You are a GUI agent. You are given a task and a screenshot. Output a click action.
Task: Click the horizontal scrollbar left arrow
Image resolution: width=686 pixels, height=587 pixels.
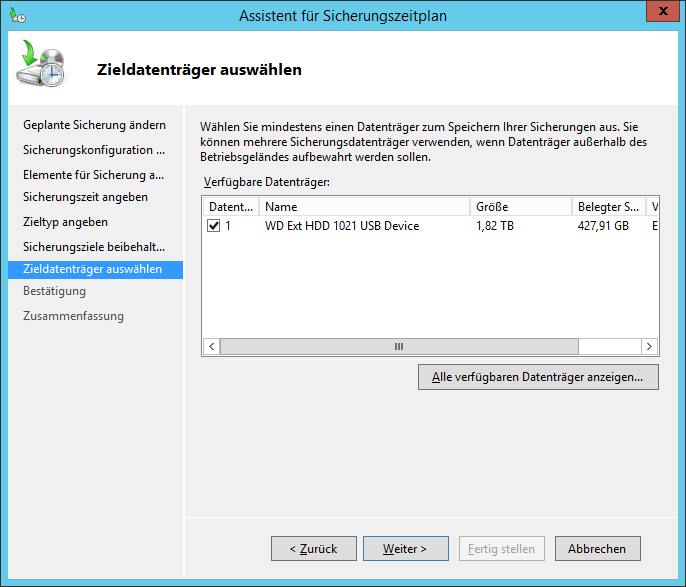click(x=212, y=346)
